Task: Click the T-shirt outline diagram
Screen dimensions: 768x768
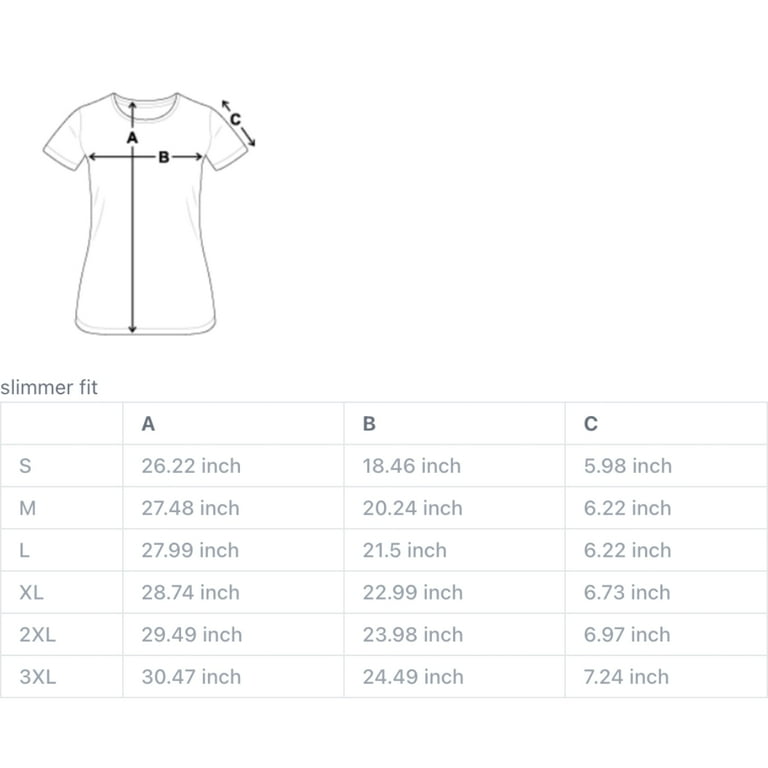Action: 148,214
